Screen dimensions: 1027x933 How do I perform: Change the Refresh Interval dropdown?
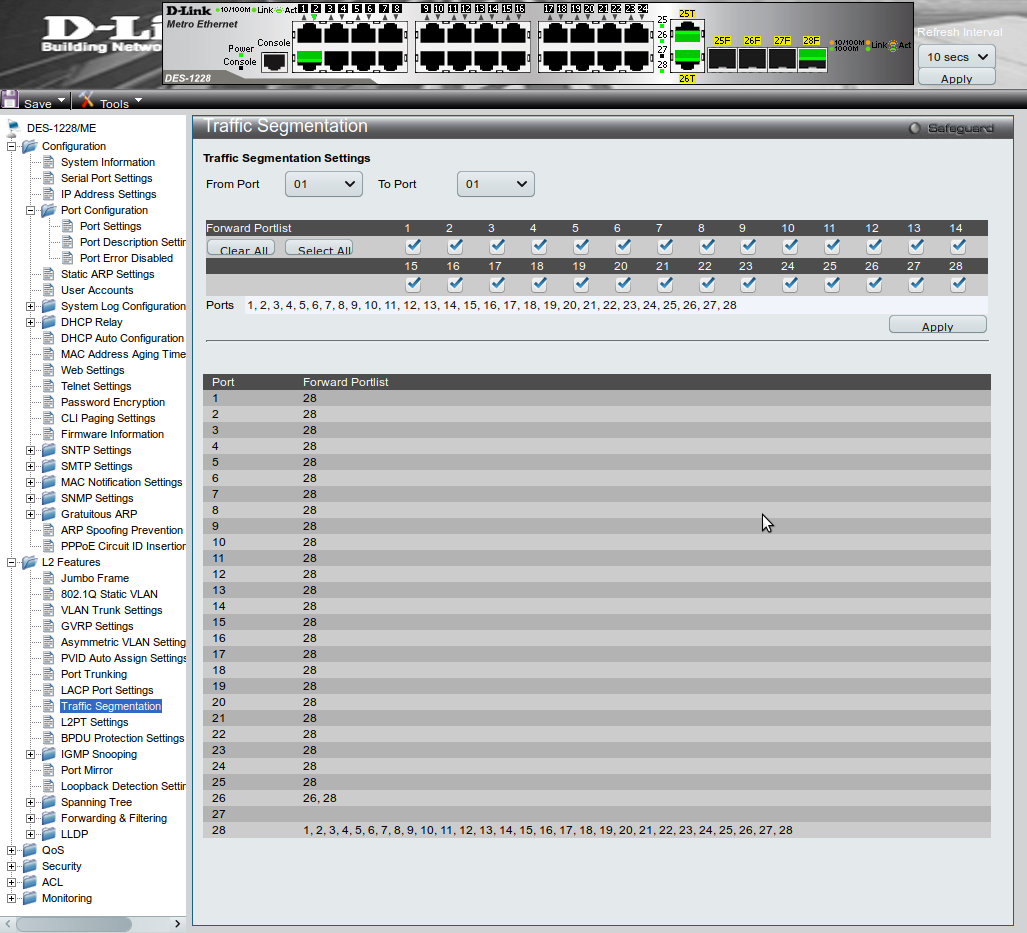coord(956,57)
